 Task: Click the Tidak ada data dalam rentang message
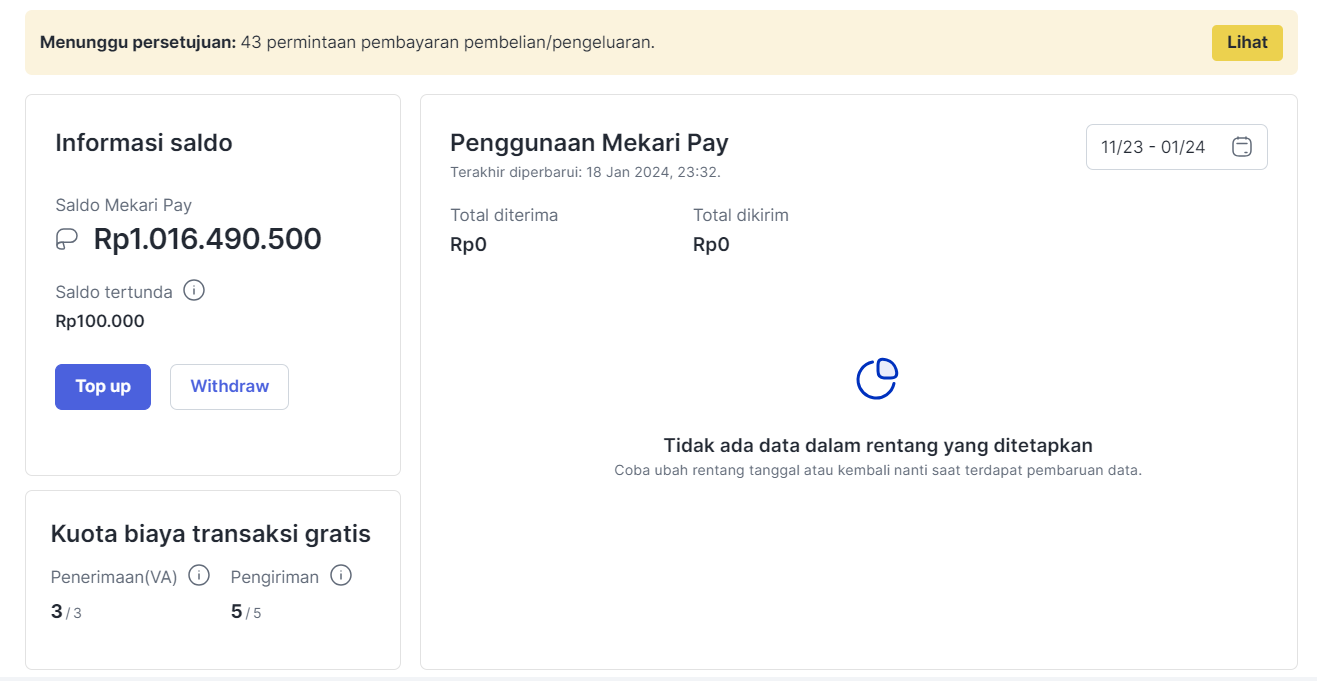pyautogui.click(x=878, y=445)
